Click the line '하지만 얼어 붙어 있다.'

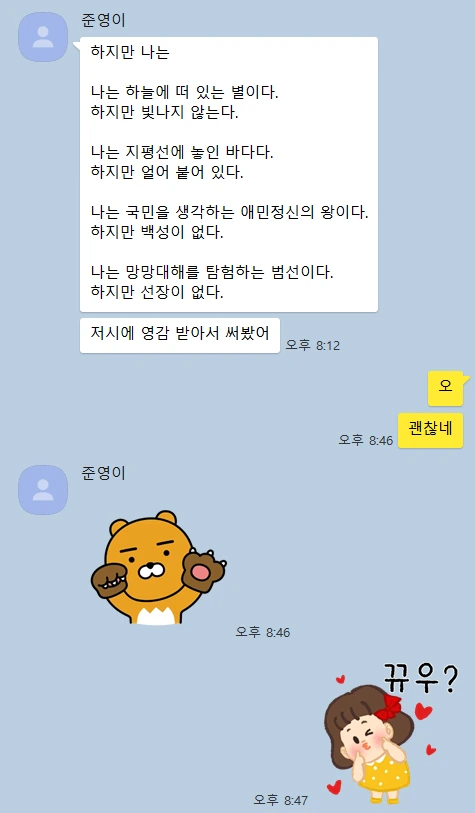(x=167, y=172)
